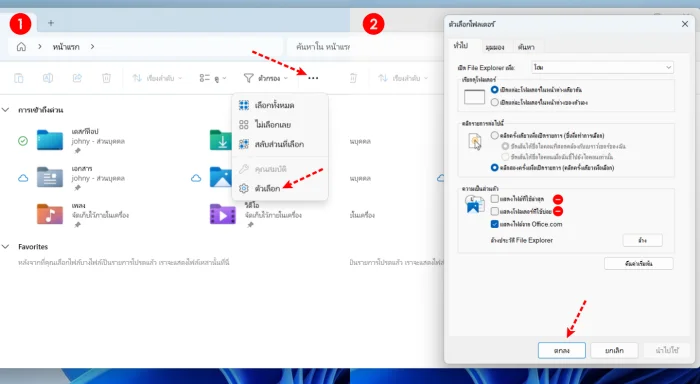Select open each folder in own window
The image size is (700, 384).
tap(494, 102)
